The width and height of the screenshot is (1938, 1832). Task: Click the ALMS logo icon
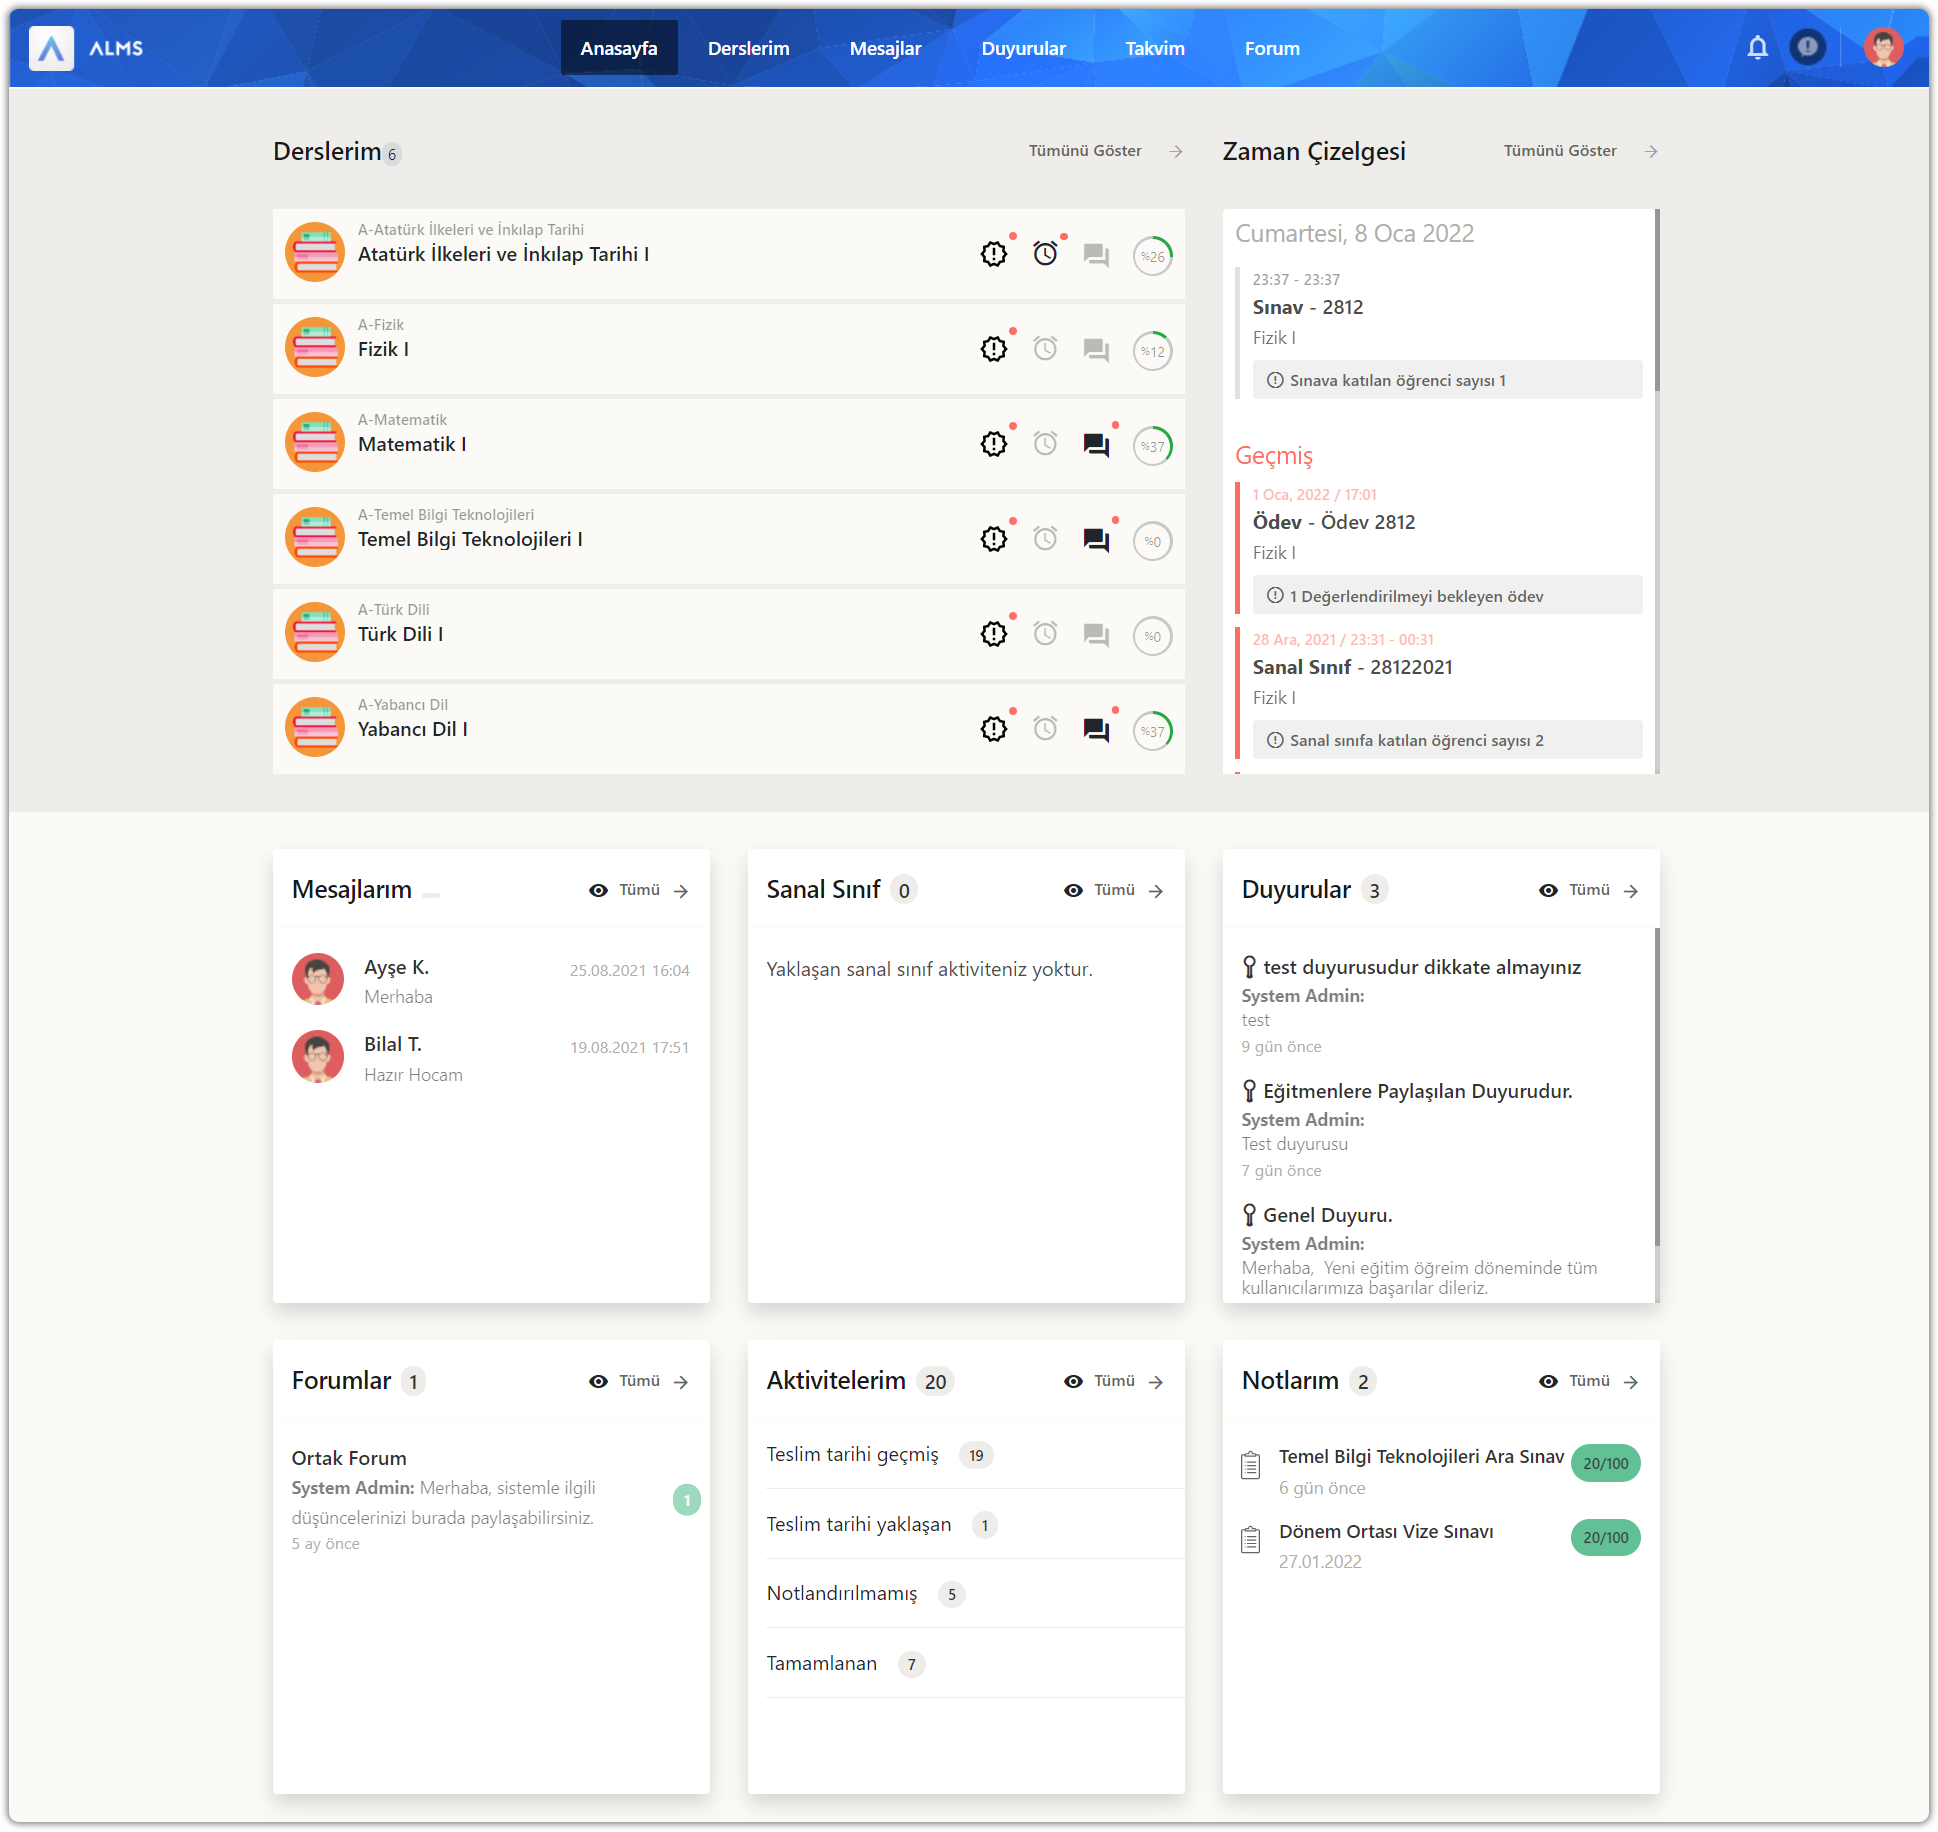(51, 48)
